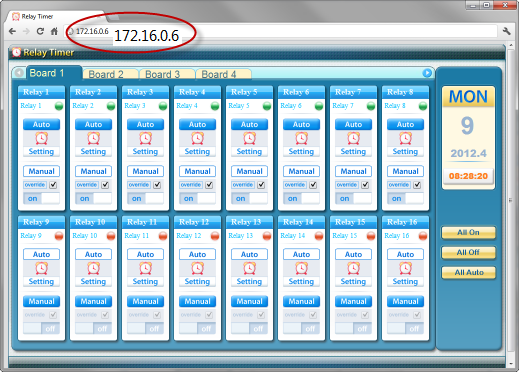Click the browser back arrow
The height and width of the screenshot is (372, 519).
[12, 31]
